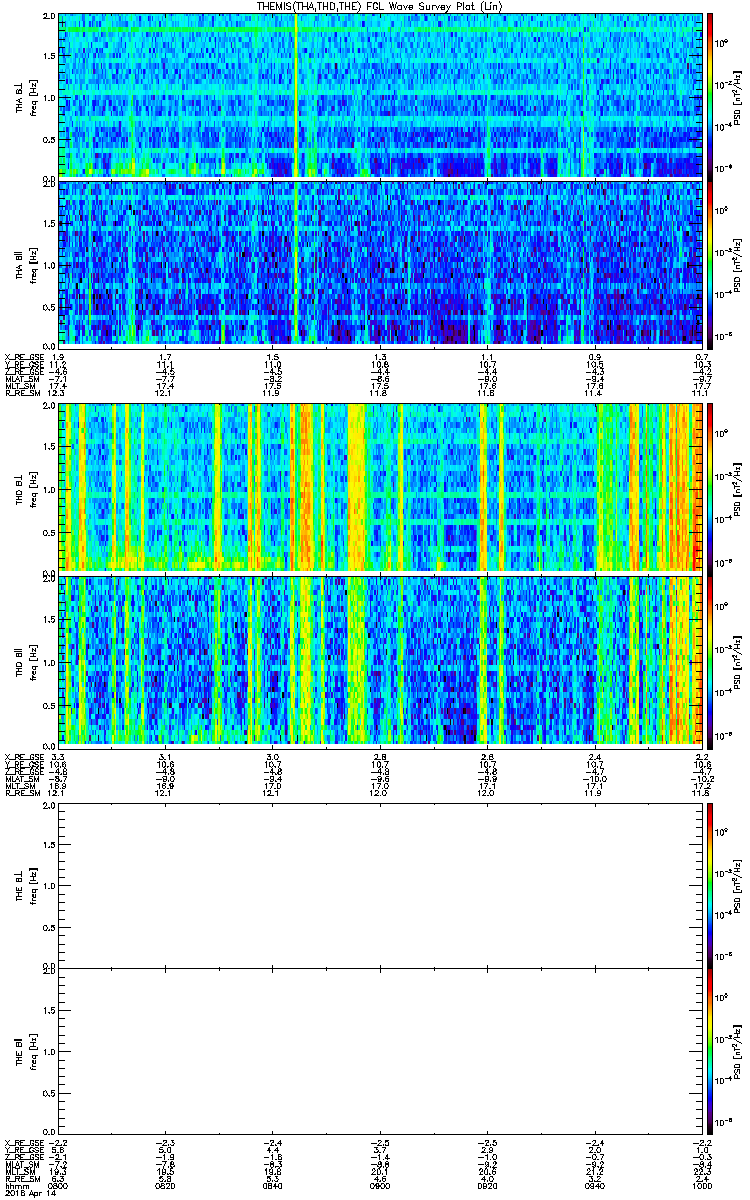The image size is (750, 1200).
Task: Click the THE B∥ PSD color bar
Action: click(x=710, y=1050)
